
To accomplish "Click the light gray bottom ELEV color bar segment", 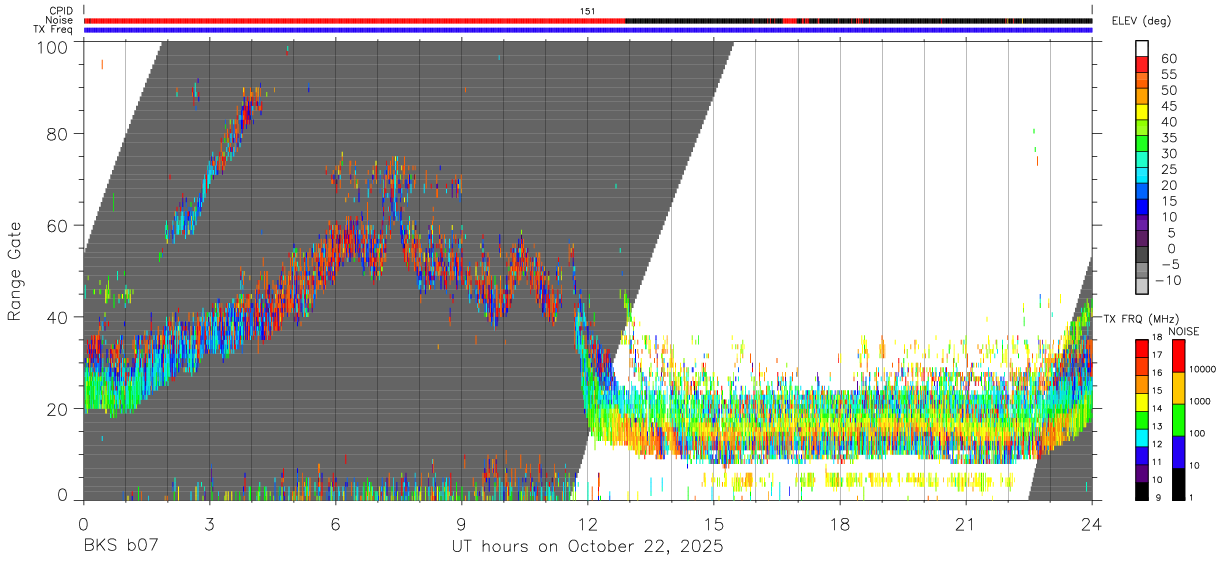I will click(x=1142, y=286).
